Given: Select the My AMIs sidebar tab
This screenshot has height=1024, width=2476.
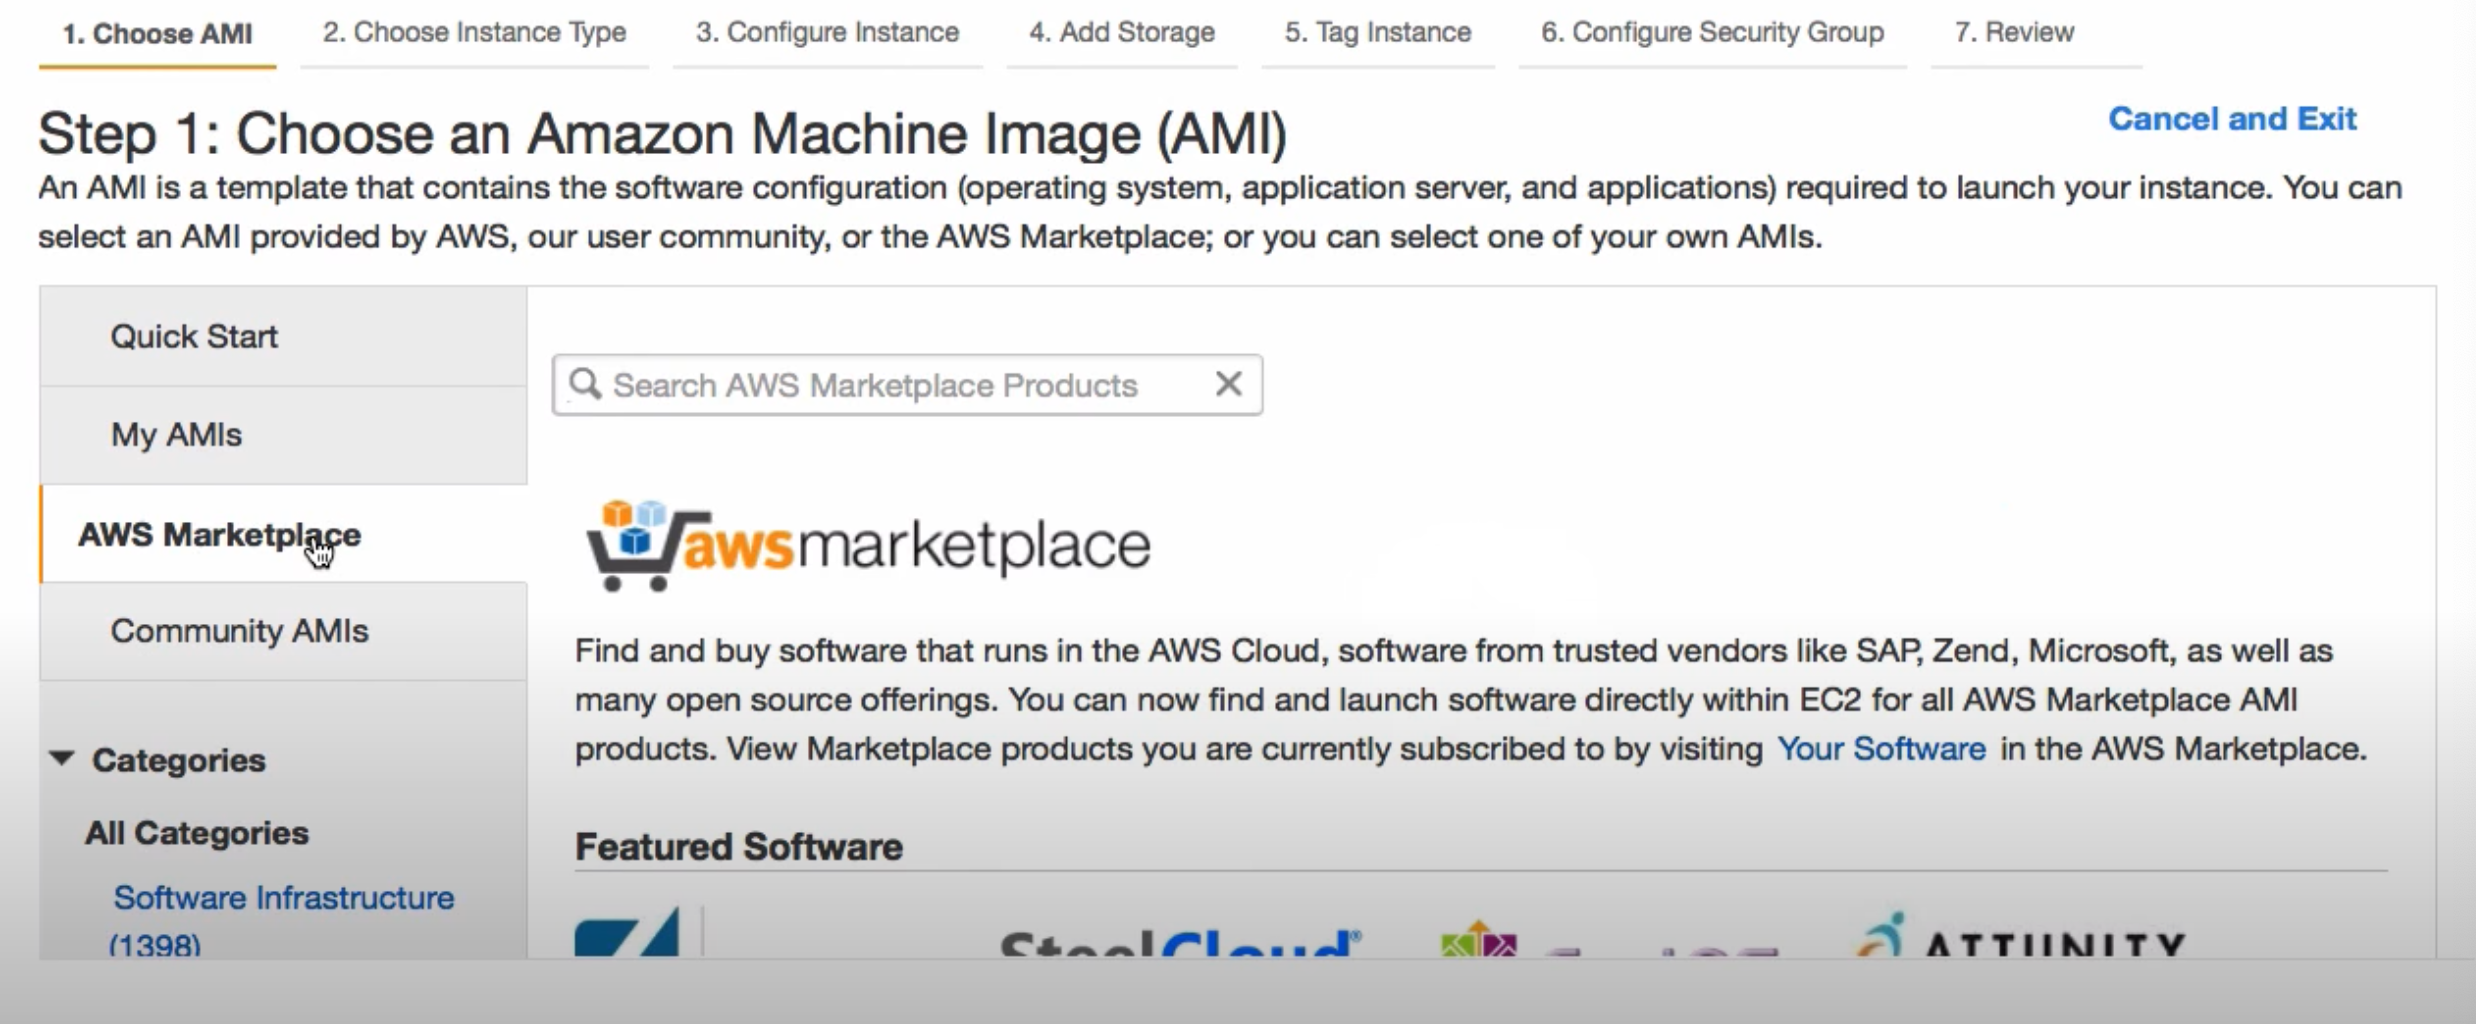Looking at the screenshot, I should 283,435.
